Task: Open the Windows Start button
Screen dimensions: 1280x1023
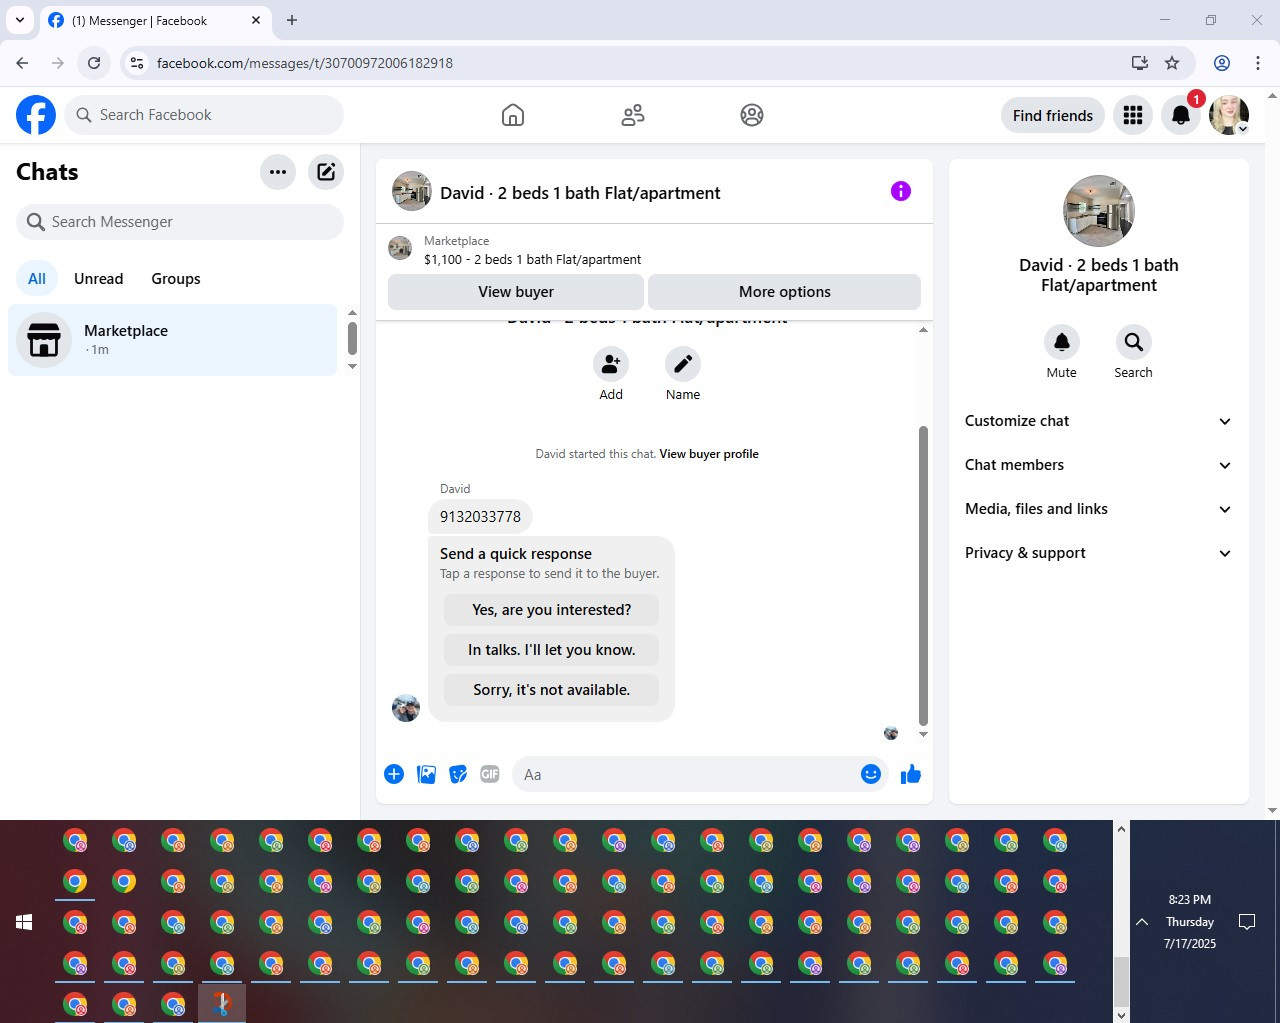Action: coord(24,922)
